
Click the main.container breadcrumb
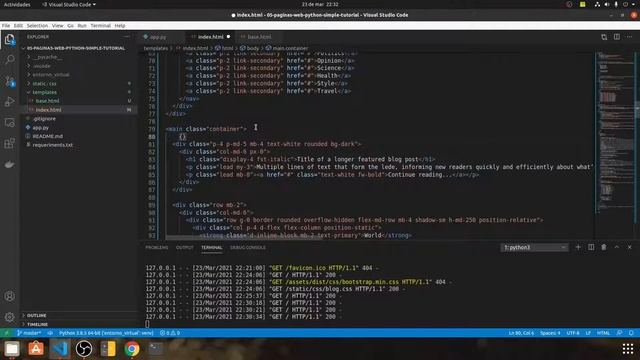tap(287, 48)
